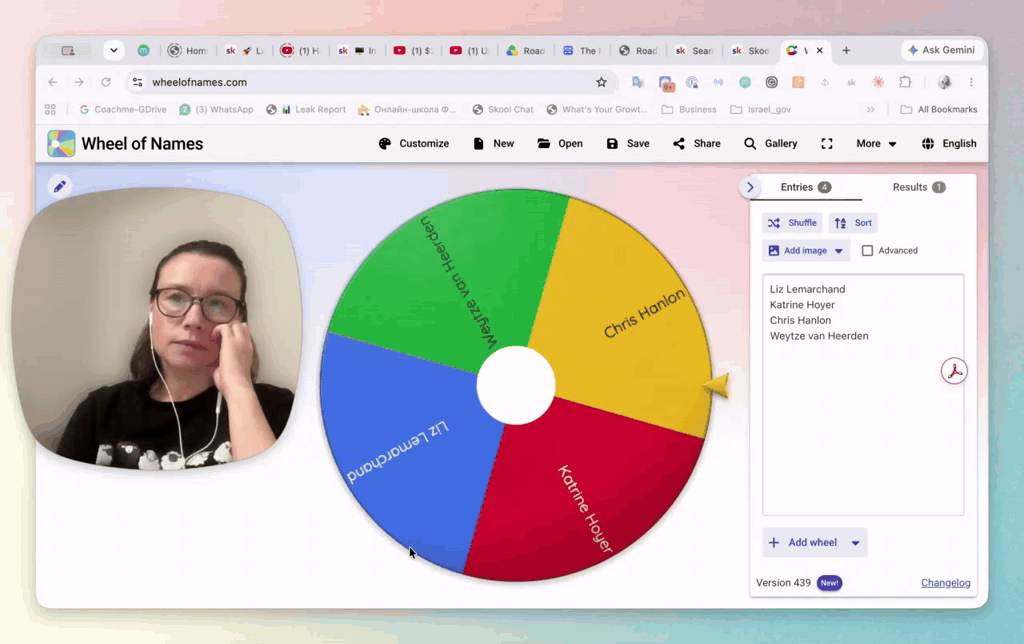Open the Chrome extensions puzzle icon

905,82
